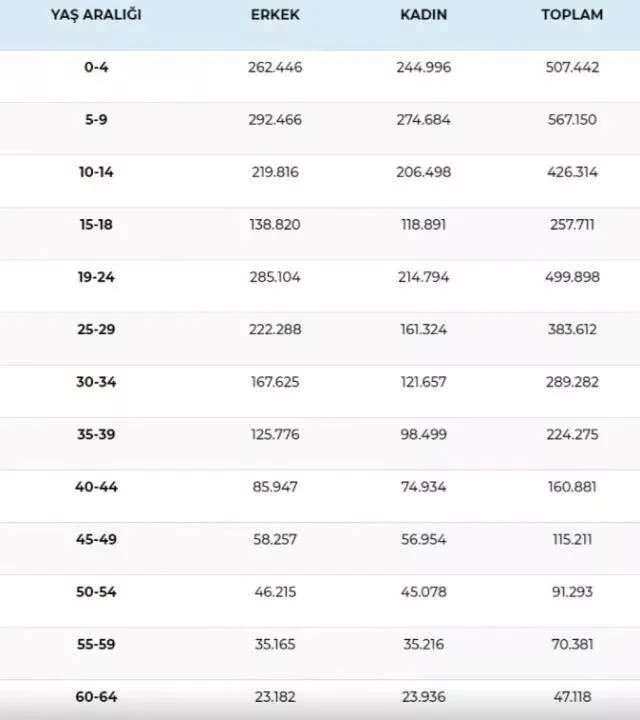Select male count 85.947 cell

(x=275, y=487)
